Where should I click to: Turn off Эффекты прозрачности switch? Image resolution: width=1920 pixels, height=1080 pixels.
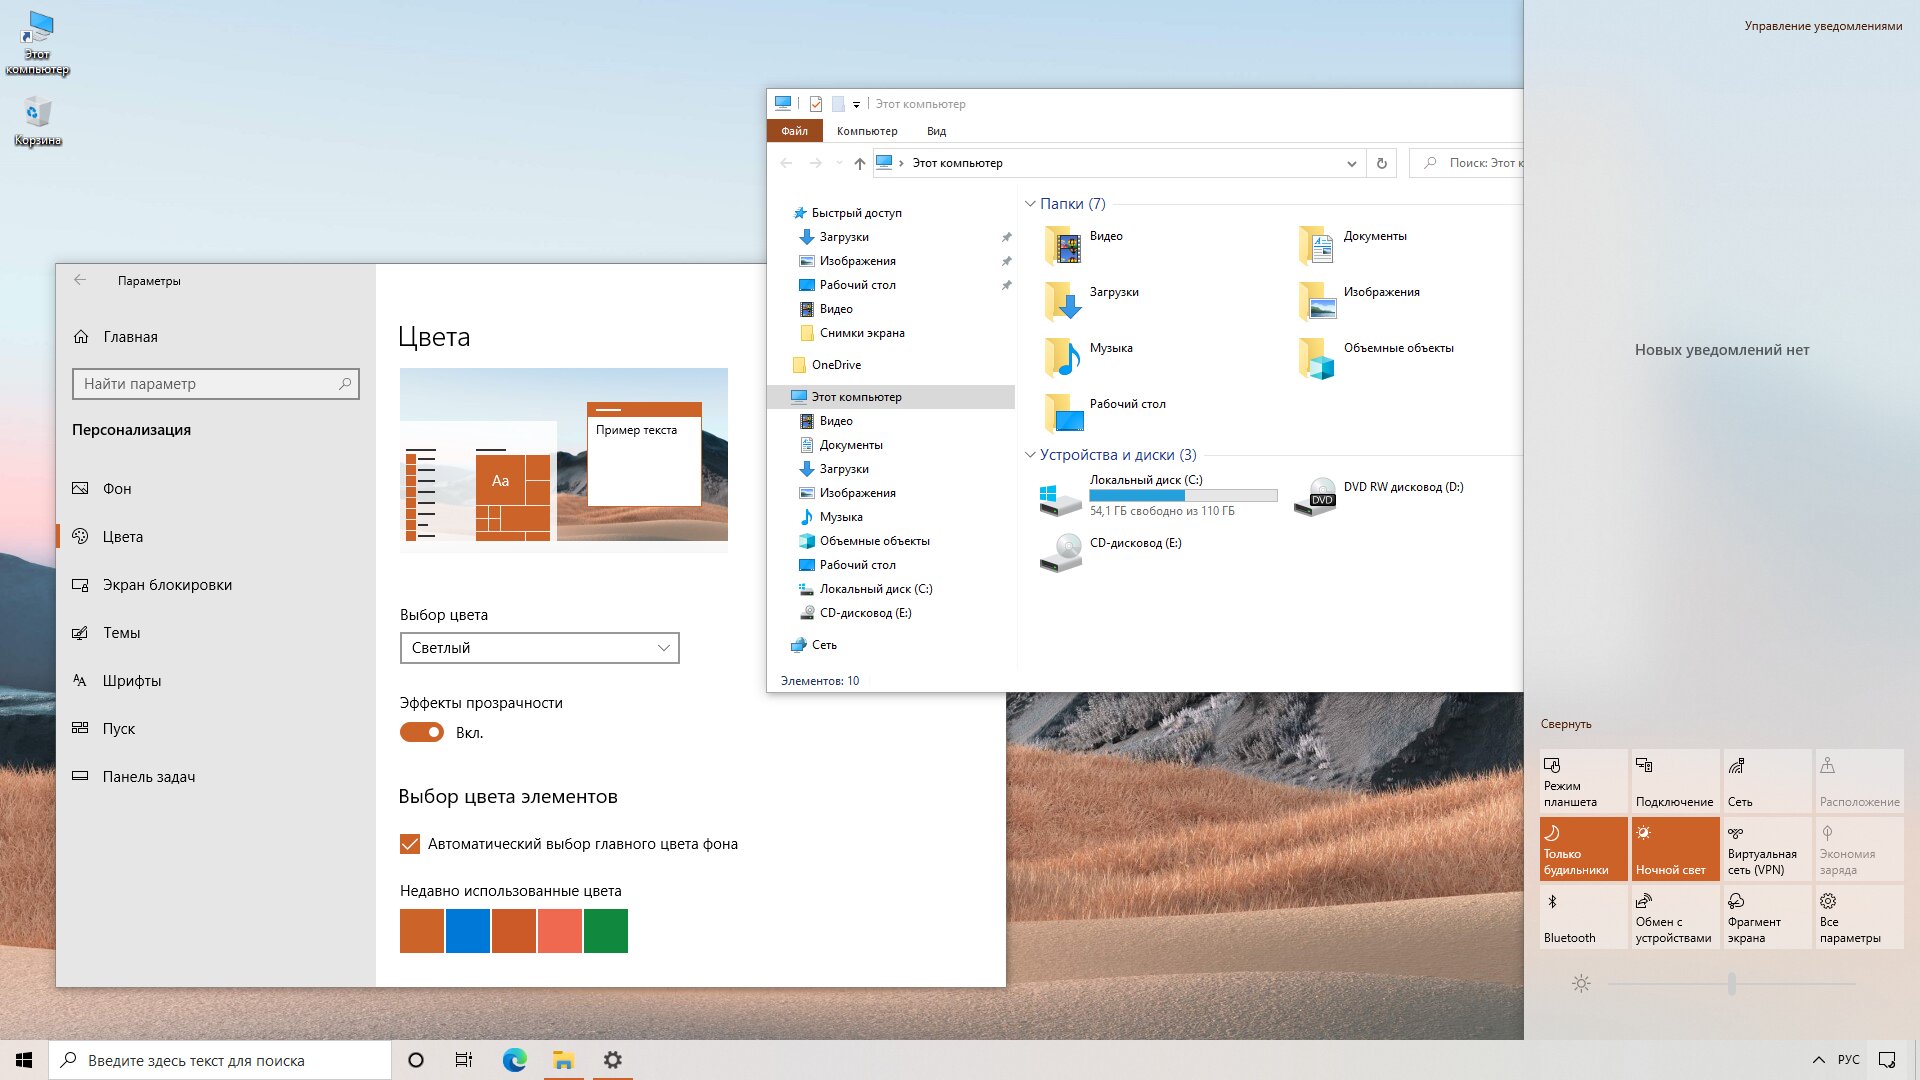(x=422, y=732)
